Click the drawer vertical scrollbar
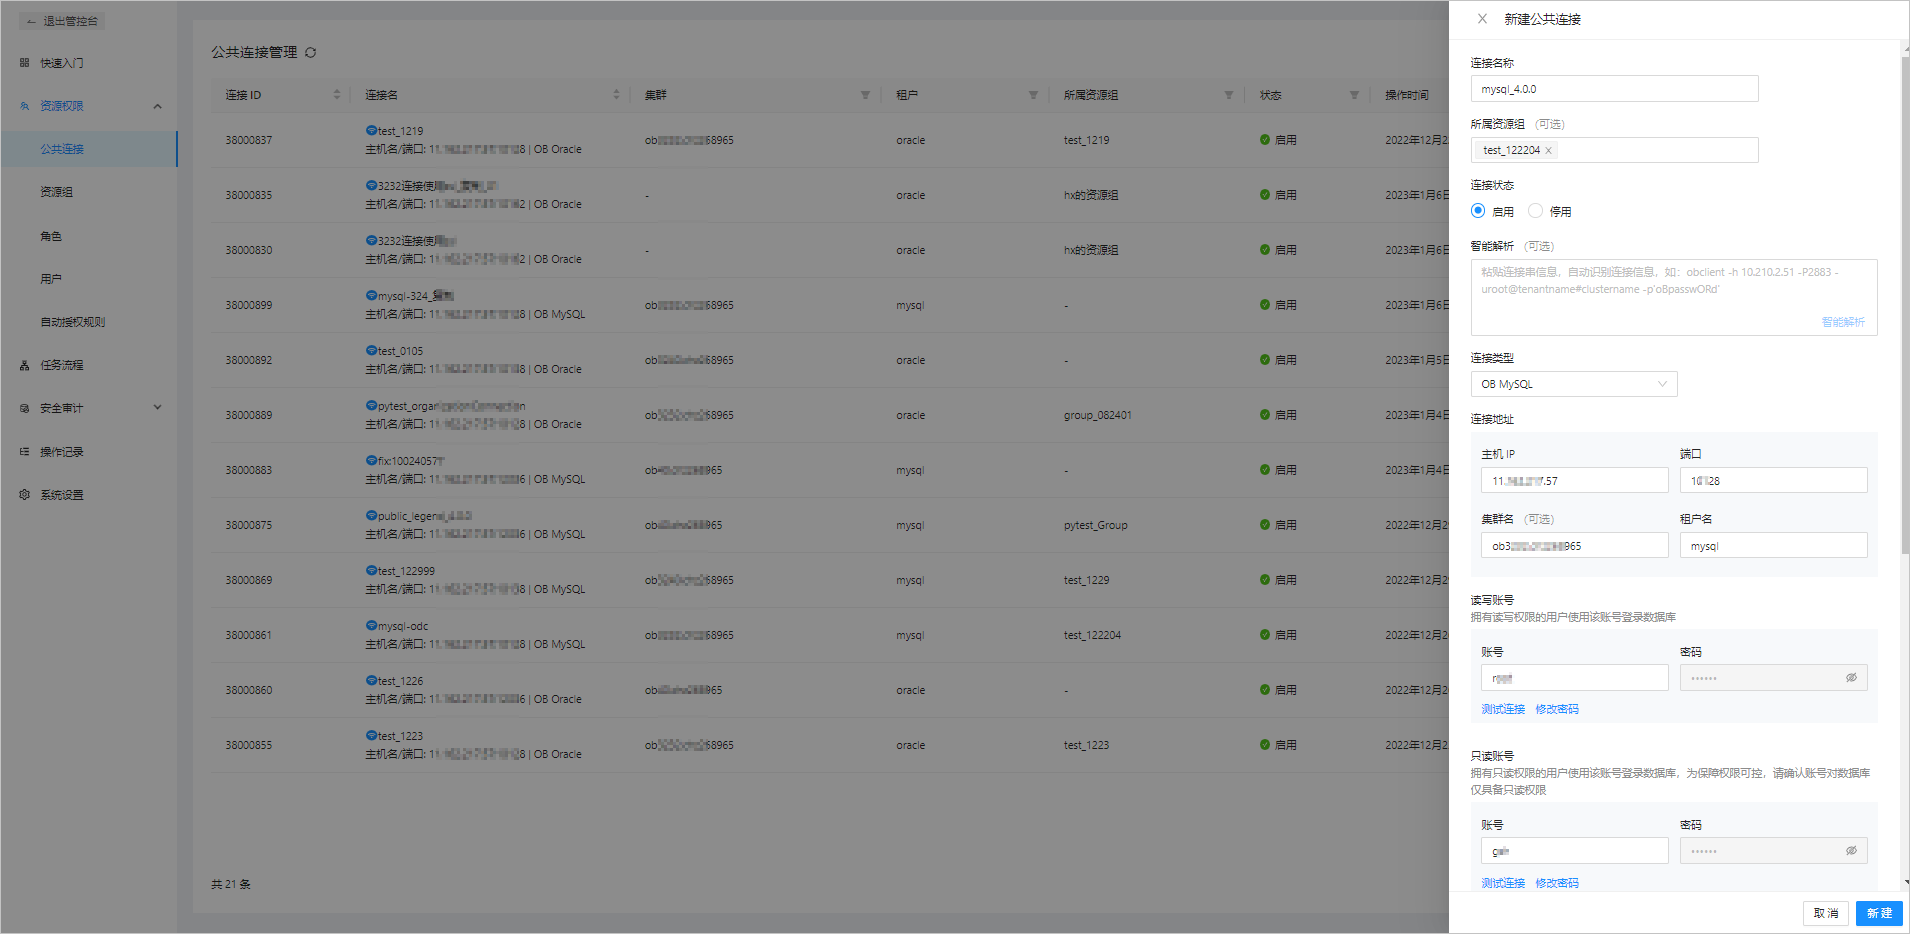 1905,305
